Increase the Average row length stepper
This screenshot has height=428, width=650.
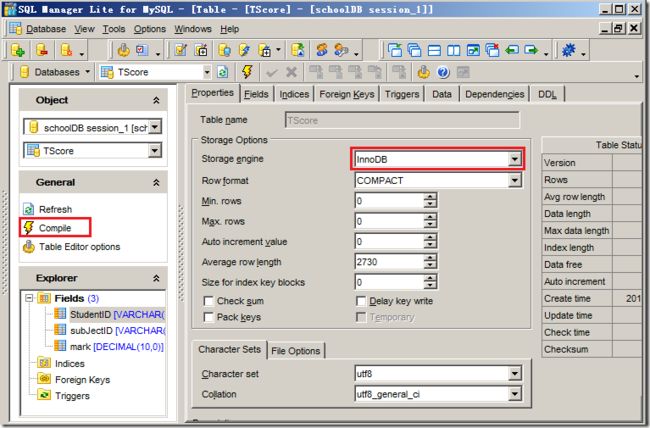pos(430,258)
